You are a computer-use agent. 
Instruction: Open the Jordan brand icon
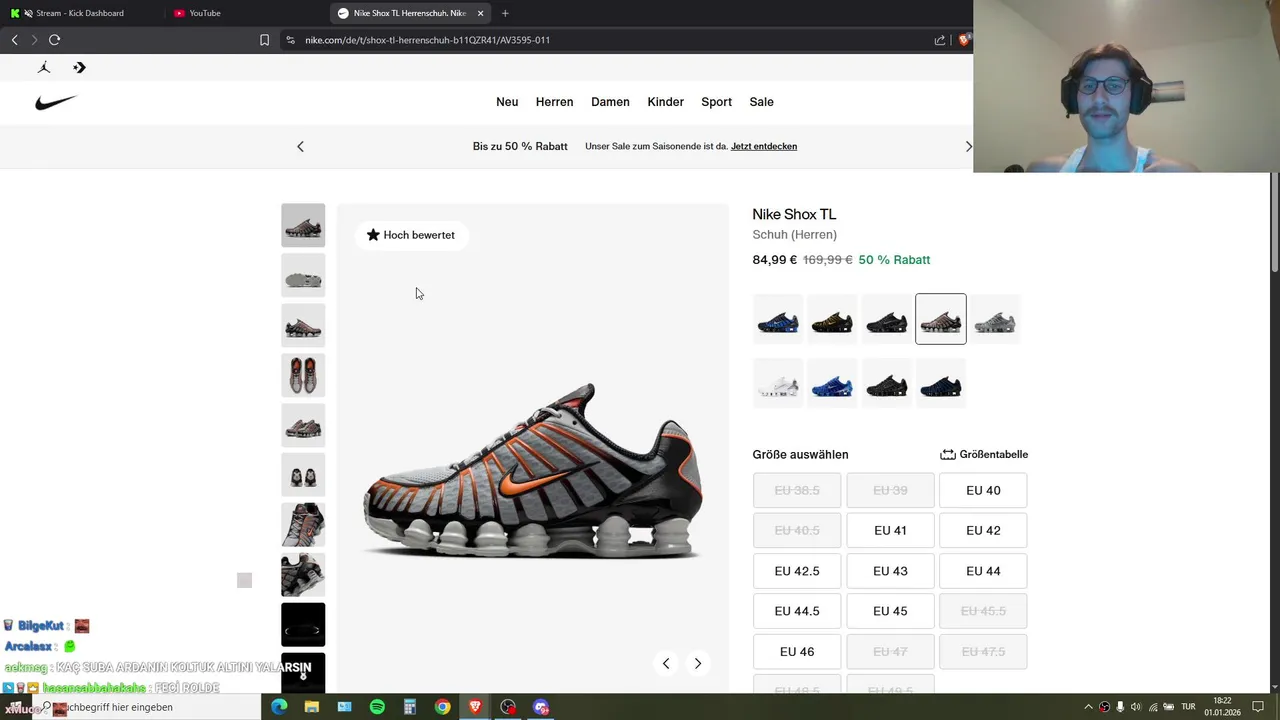point(44,67)
